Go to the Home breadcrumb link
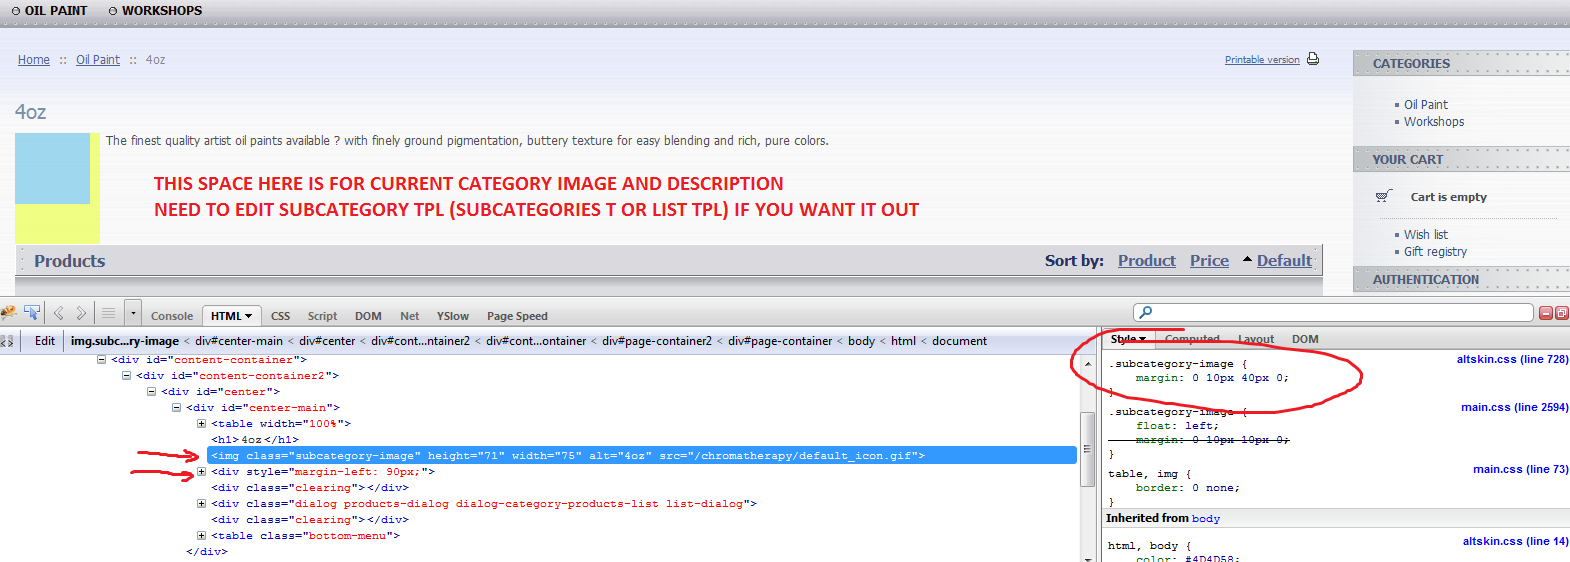 (x=33, y=60)
